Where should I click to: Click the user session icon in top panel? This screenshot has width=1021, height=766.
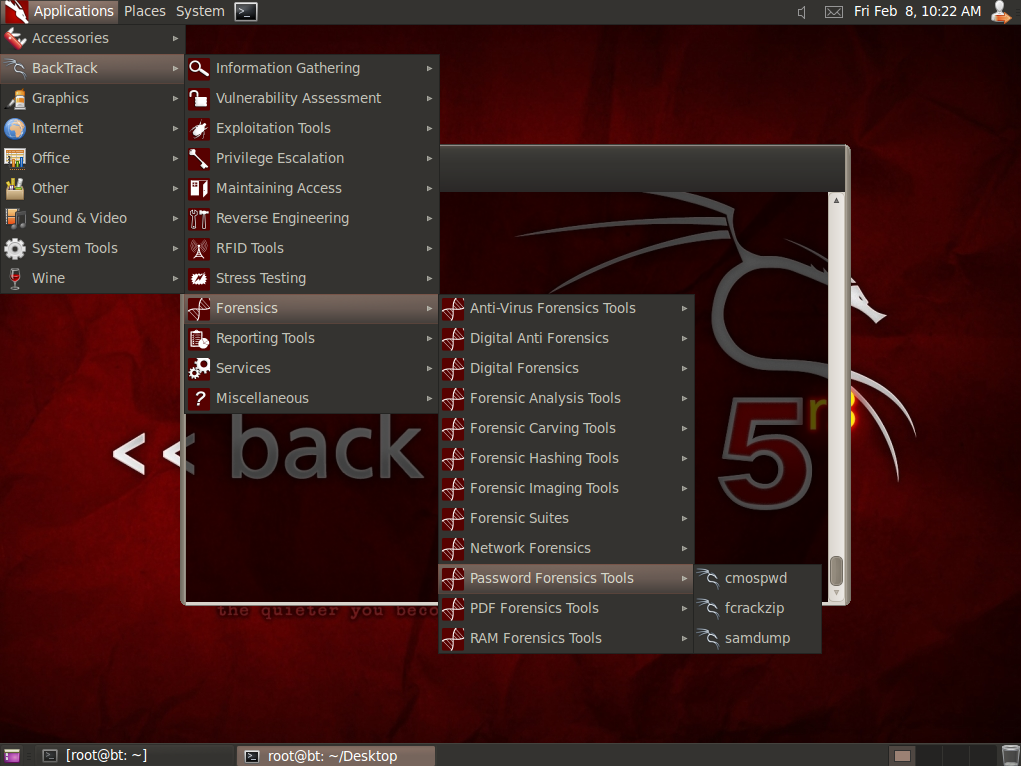click(x=1001, y=12)
